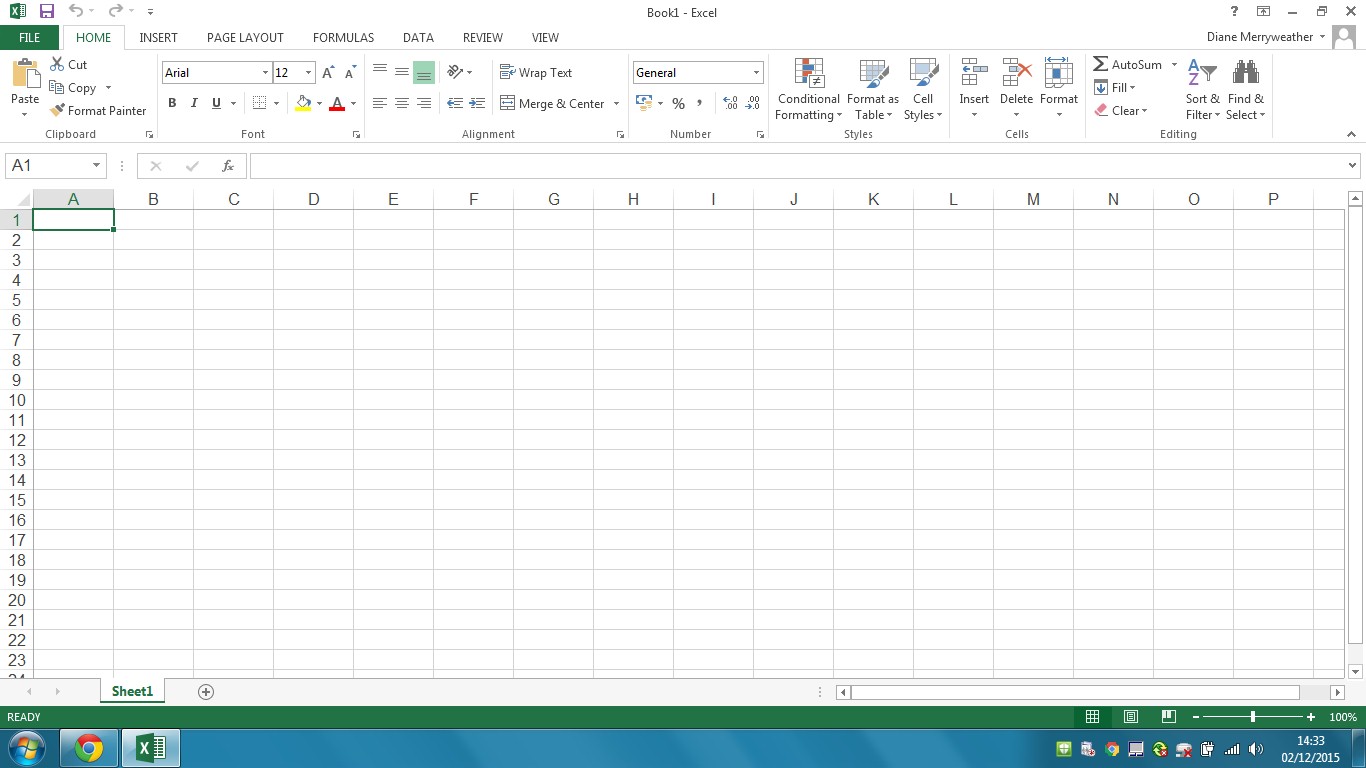This screenshot has height=768, width=1366.
Task: Apply the Fill Color paint bucket
Action: tap(303, 103)
